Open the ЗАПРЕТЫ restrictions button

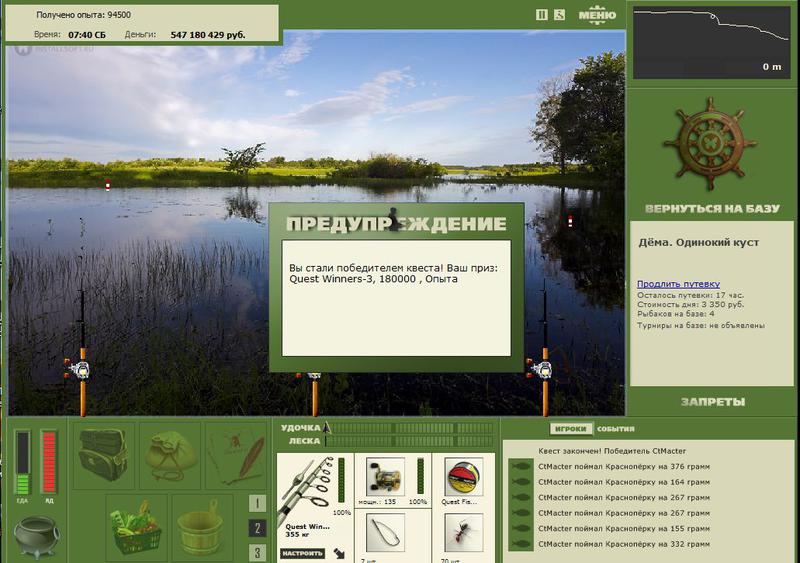[713, 402]
